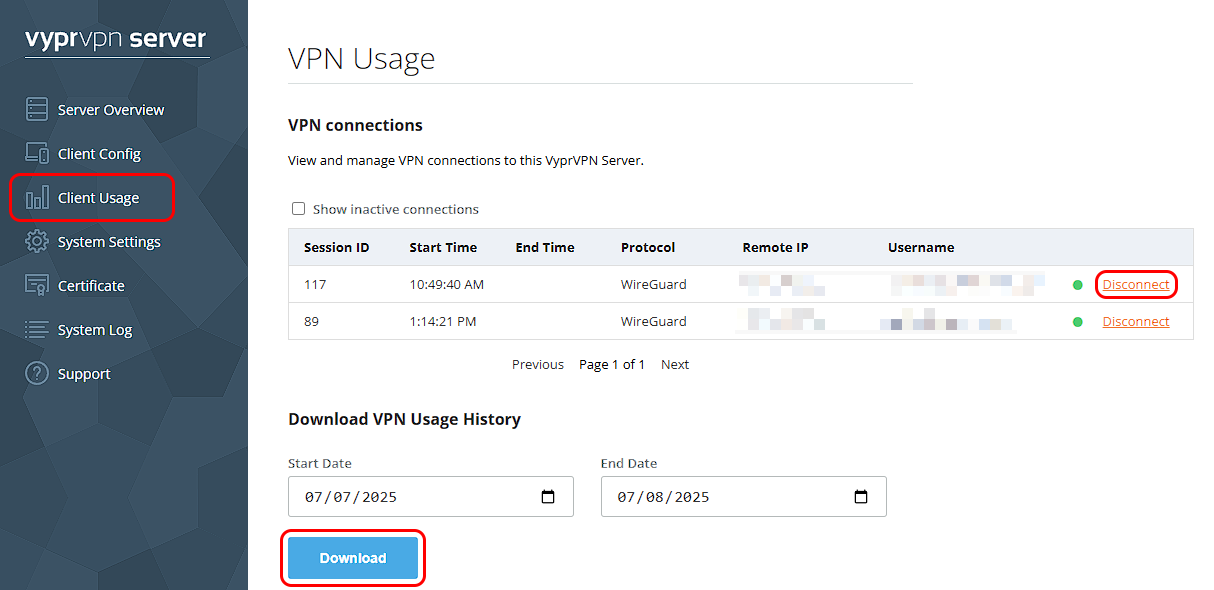Open Server Overview menu label
Image resolution: width=1214 pixels, height=590 pixels.
[111, 110]
